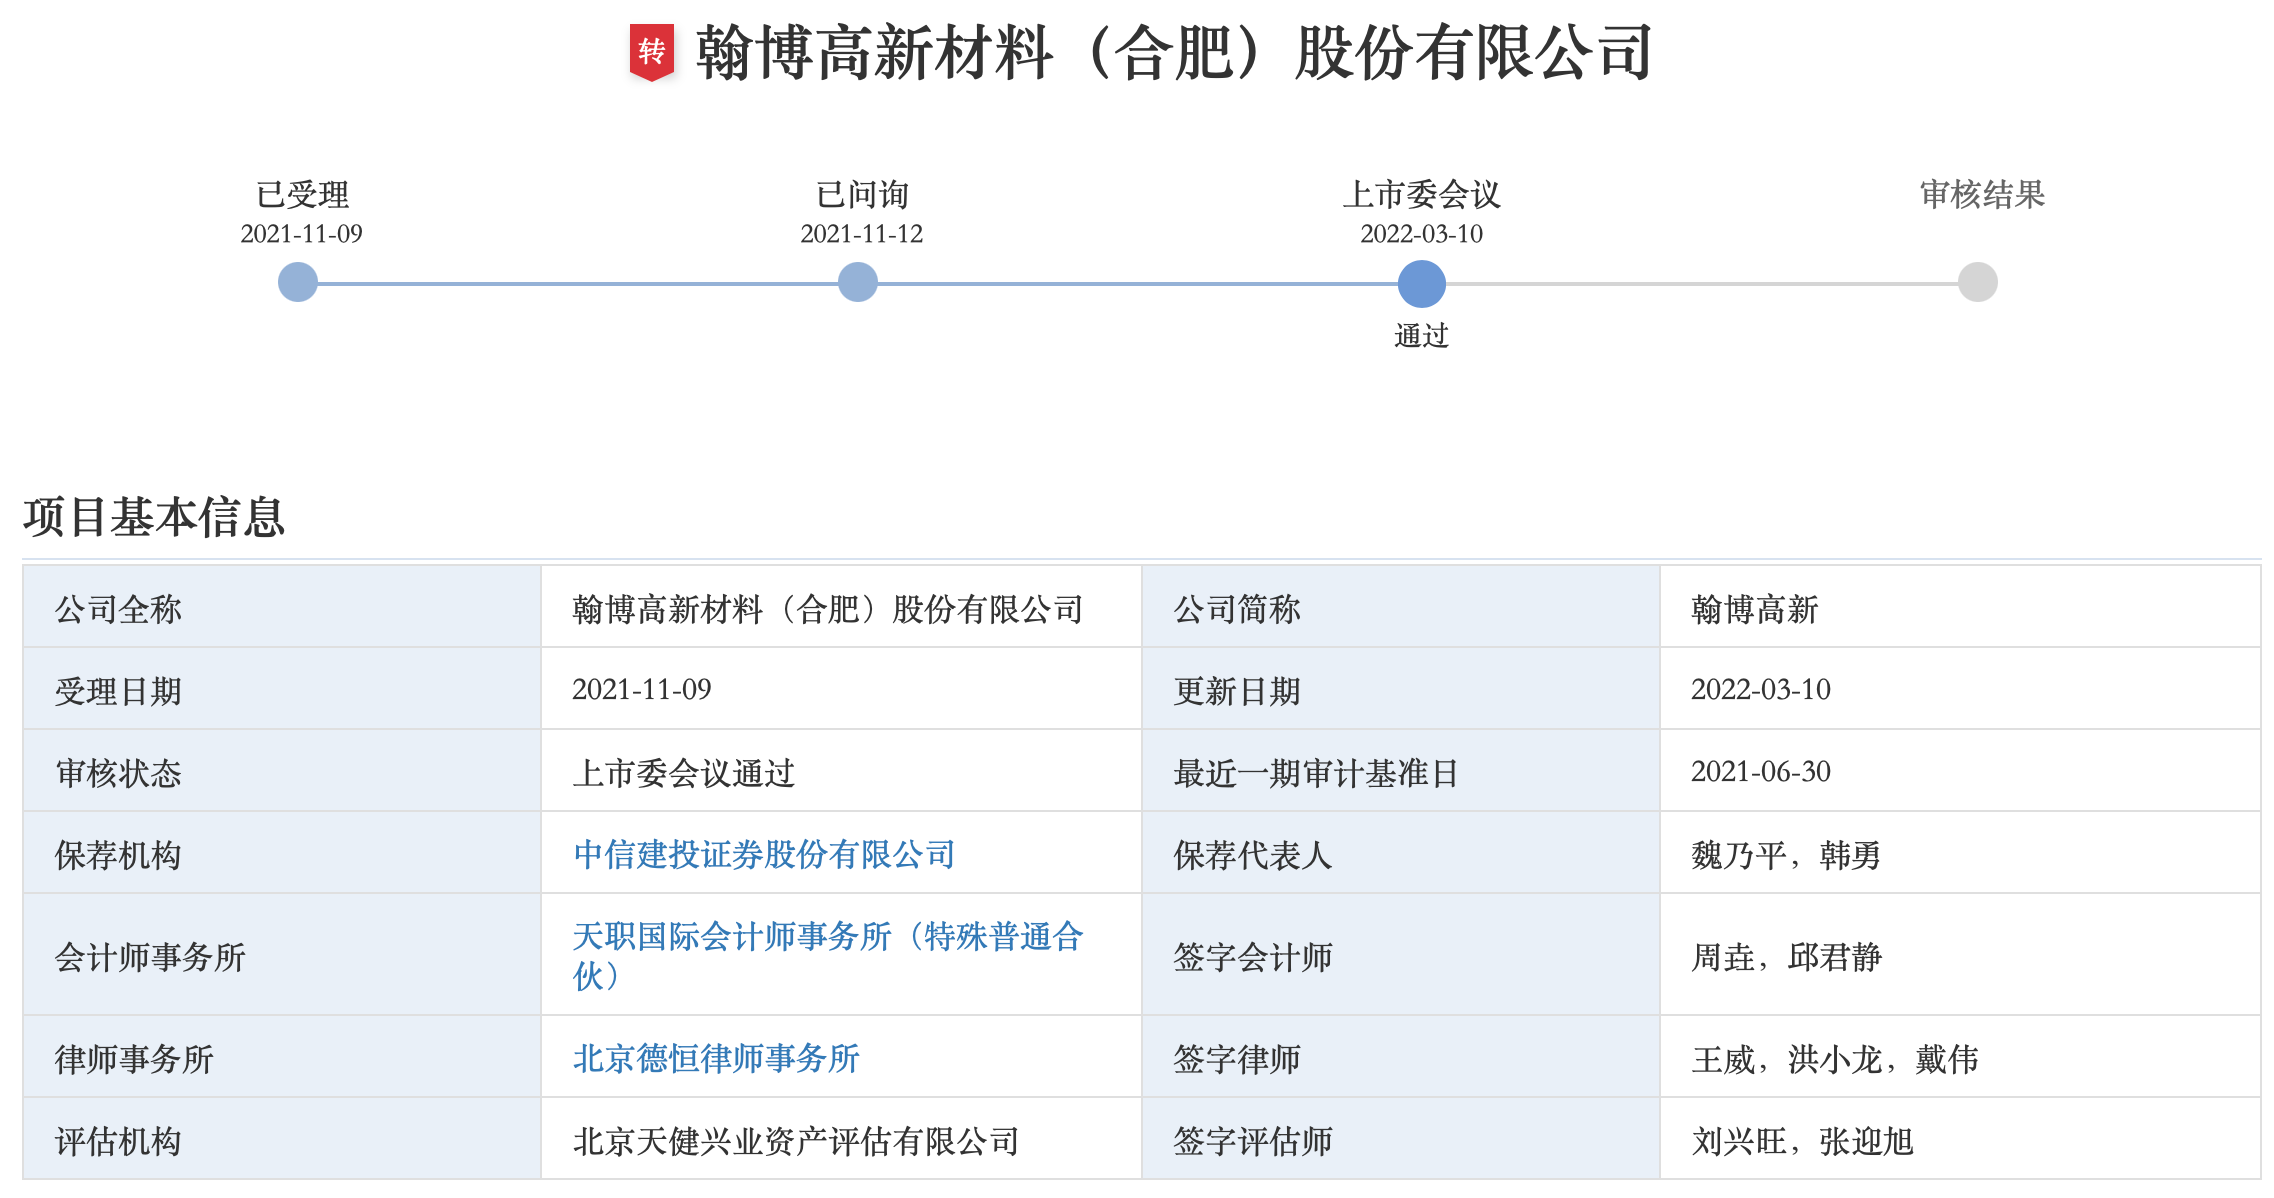Open 北京德恒律师事务所 link
Image resolution: width=2274 pixels, height=1198 pixels.
(716, 1058)
